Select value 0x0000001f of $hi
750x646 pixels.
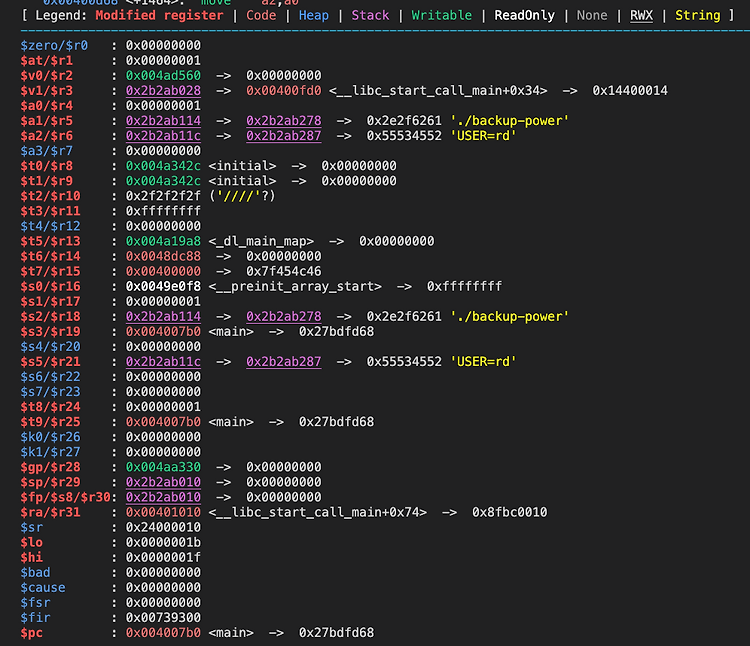[163, 558]
